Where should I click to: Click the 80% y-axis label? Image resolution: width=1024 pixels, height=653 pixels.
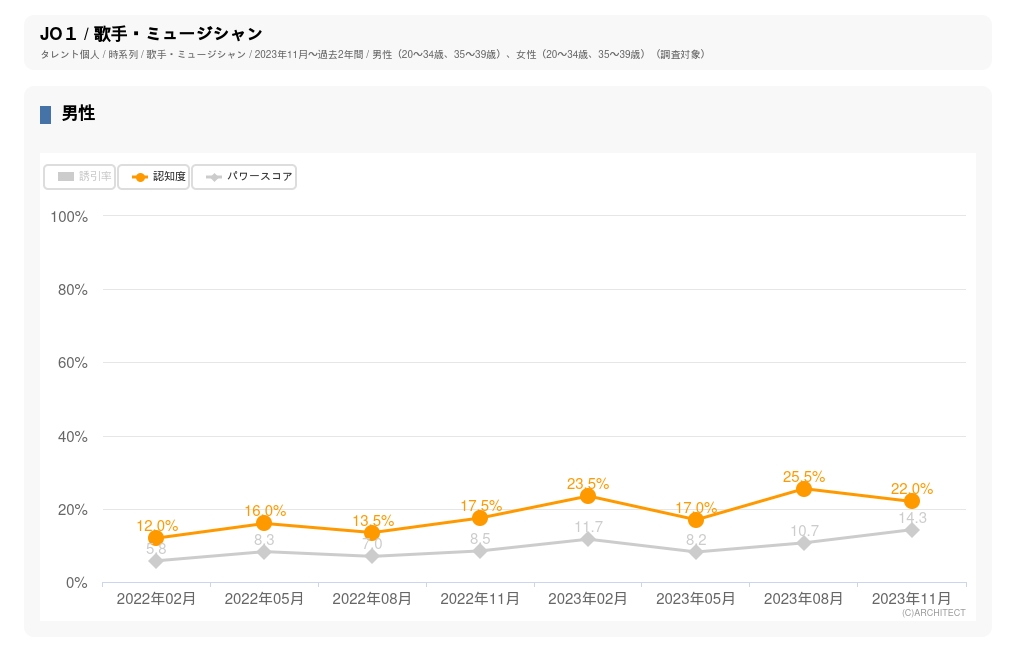pyautogui.click(x=72, y=290)
